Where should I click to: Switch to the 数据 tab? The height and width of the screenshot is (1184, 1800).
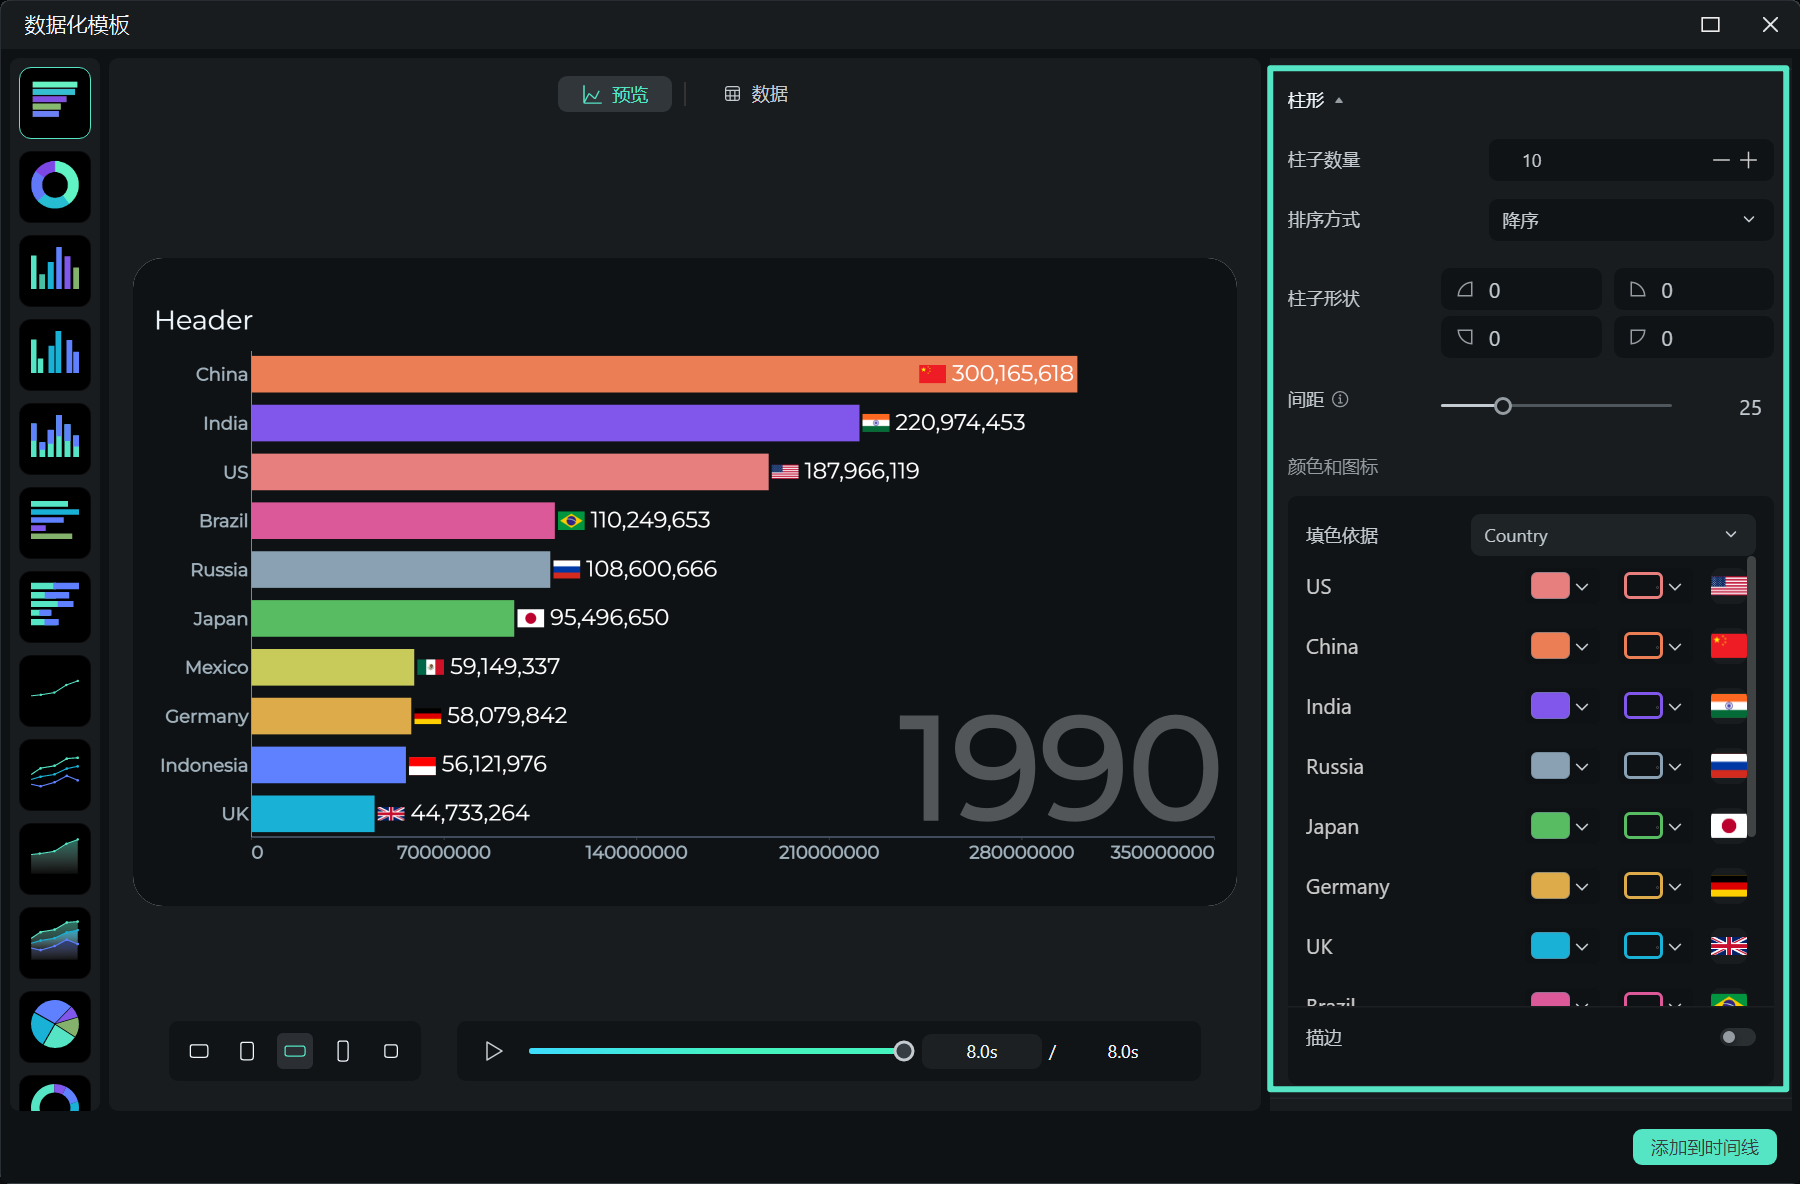tap(756, 94)
